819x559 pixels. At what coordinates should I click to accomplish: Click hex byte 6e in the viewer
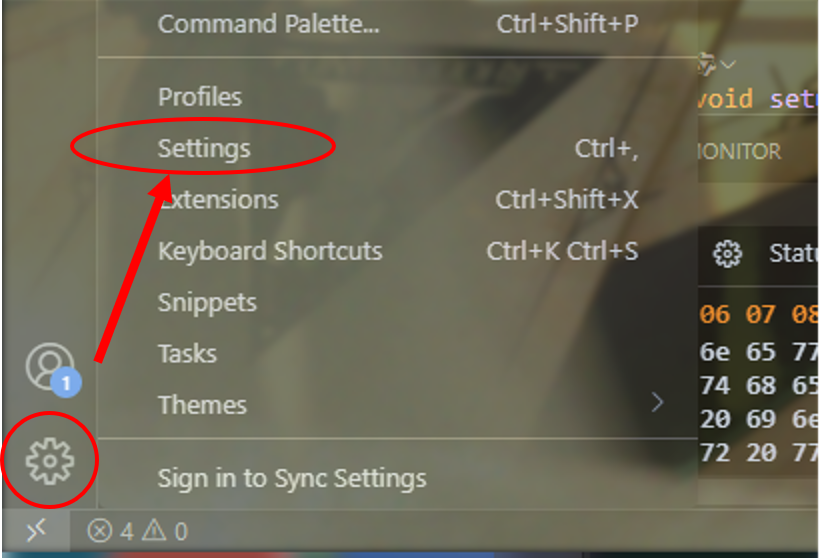pyautogui.click(x=714, y=351)
